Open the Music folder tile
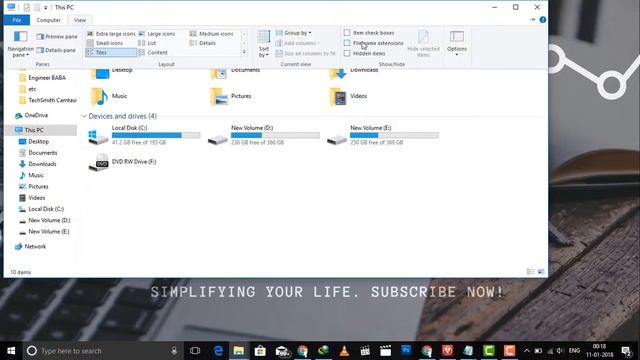The height and width of the screenshot is (360, 640). (109, 96)
